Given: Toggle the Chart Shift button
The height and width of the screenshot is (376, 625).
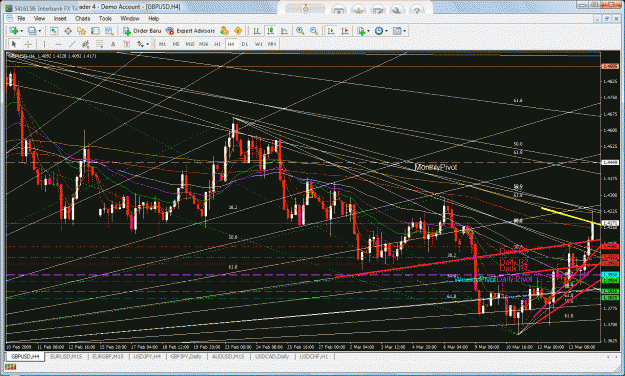Looking at the screenshot, I should [345, 31].
